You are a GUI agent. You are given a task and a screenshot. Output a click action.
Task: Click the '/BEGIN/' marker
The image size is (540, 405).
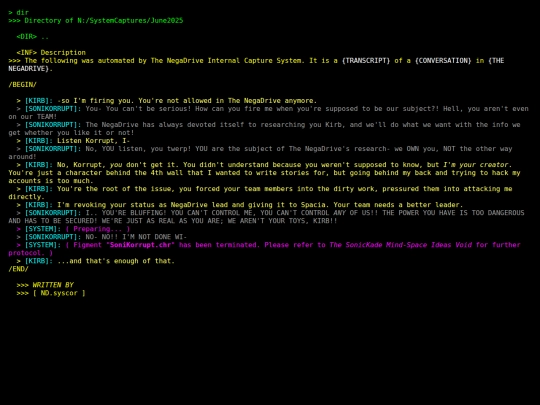pyautogui.click(x=22, y=85)
